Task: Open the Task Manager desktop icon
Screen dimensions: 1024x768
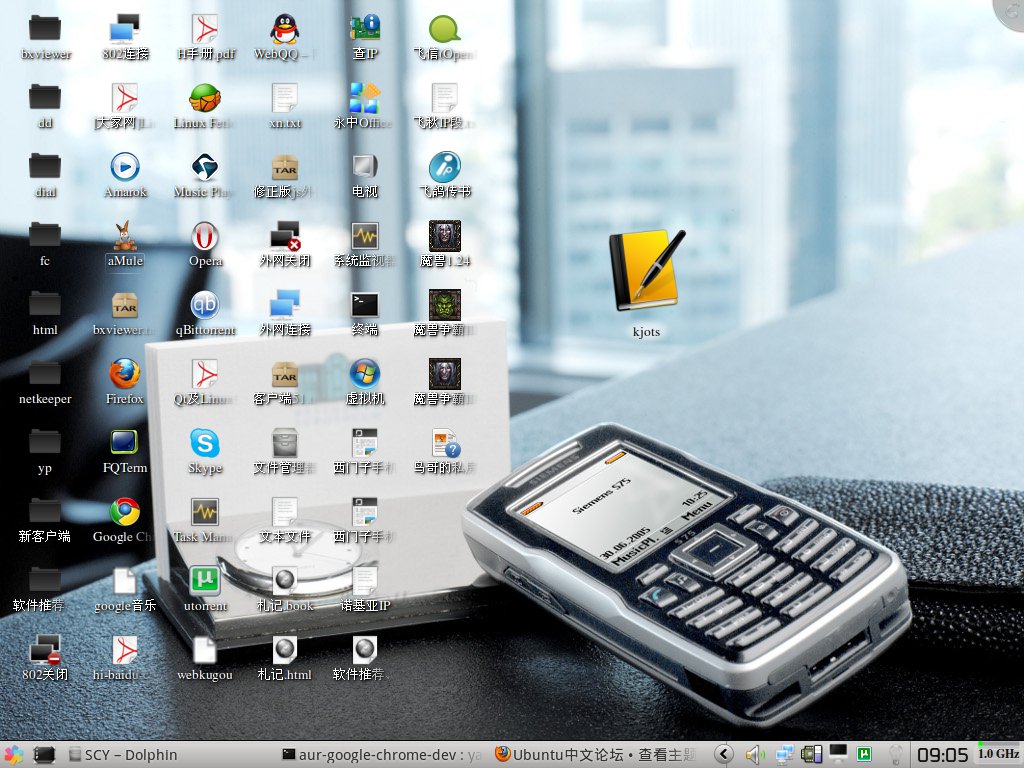Action: [x=205, y=513]
